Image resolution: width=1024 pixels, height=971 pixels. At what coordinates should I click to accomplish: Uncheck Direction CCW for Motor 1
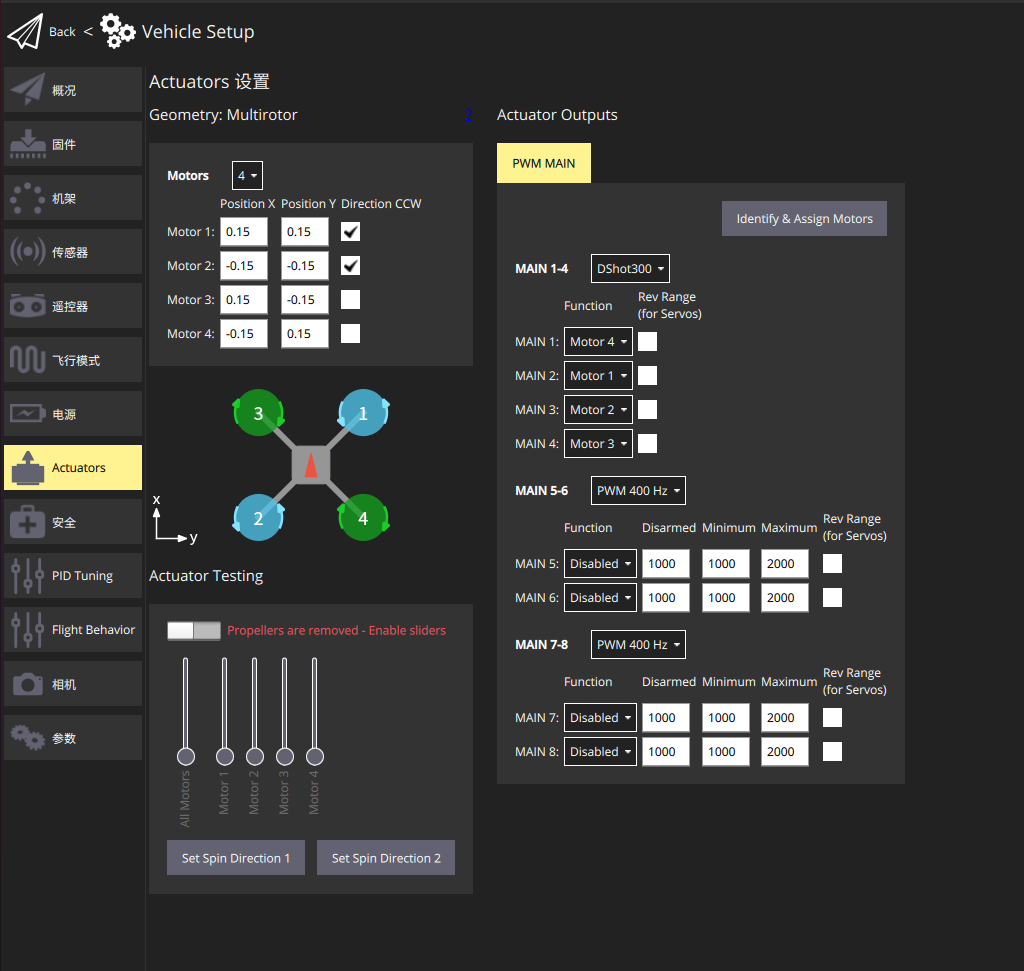pos(351,232)
